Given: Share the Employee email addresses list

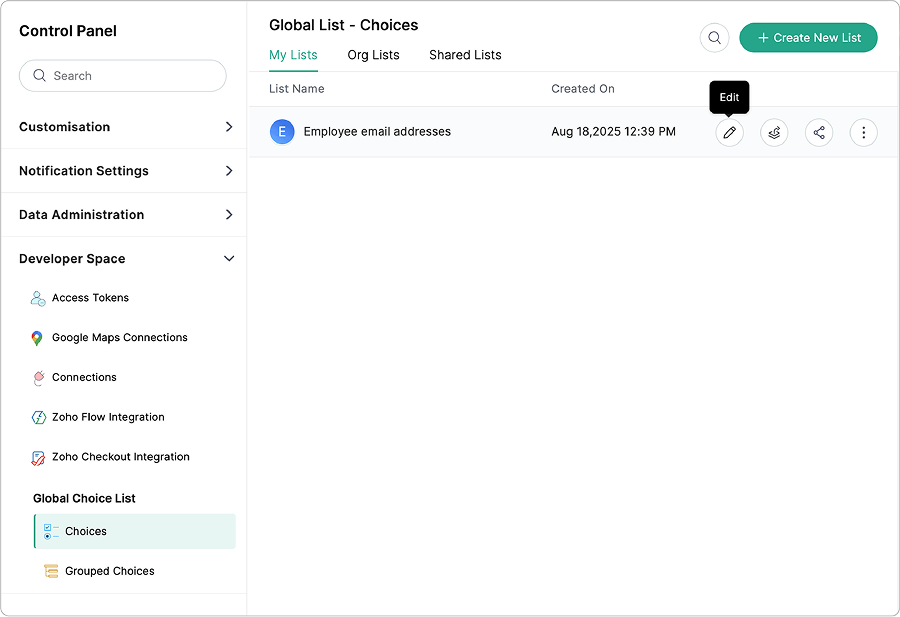Looking at the screenshot, I should 819,132.
